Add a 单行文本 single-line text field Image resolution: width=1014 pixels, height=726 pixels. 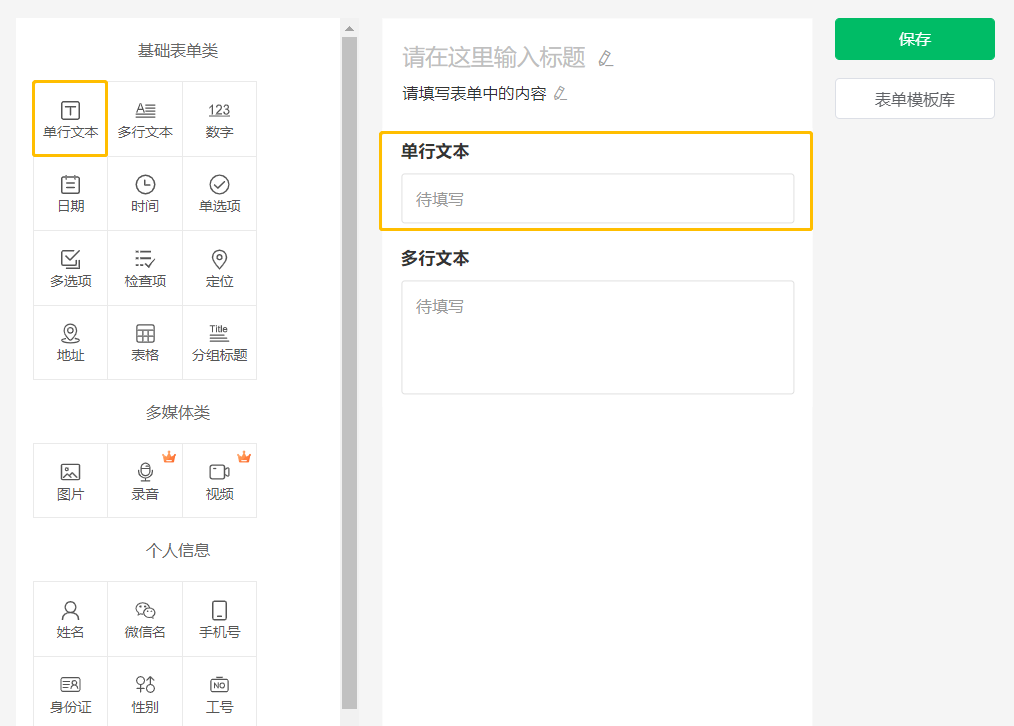(x=70, y=119)
